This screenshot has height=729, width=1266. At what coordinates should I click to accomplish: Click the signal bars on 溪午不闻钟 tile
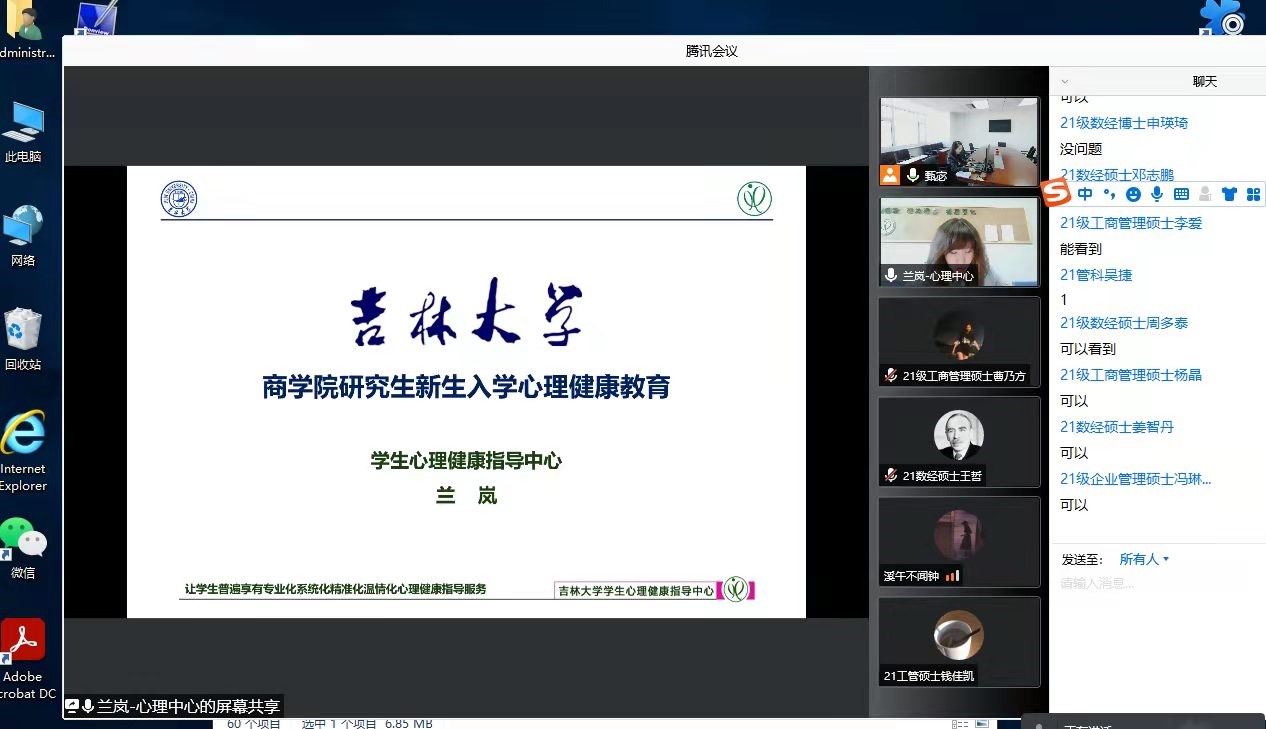952,575
